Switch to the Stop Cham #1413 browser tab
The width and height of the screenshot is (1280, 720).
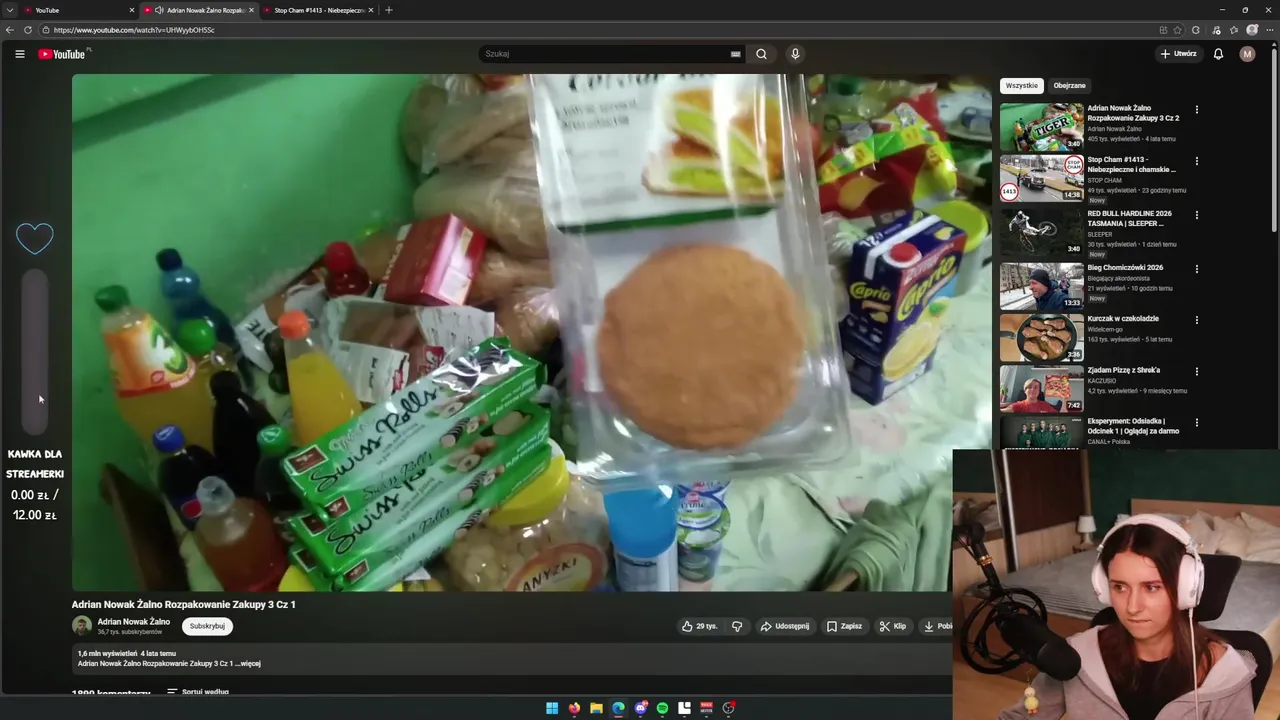(315, 10)
